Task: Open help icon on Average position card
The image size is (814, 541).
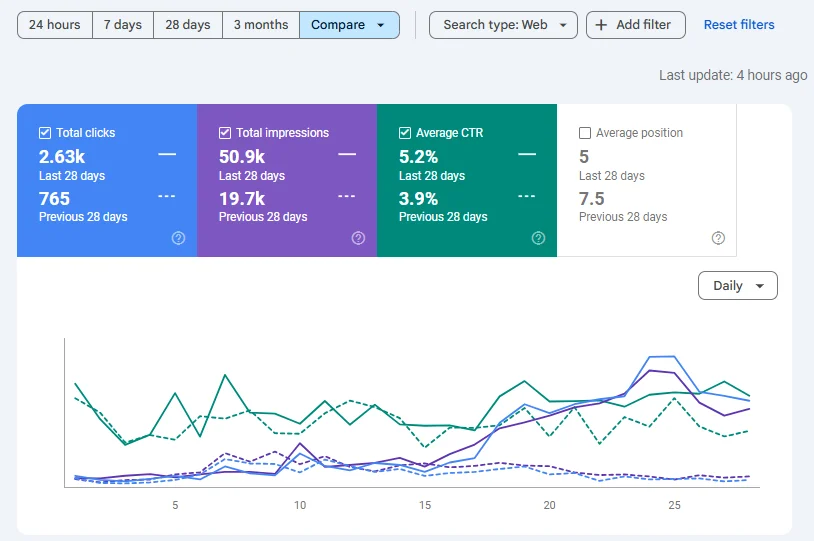Action: pos(718,238)
